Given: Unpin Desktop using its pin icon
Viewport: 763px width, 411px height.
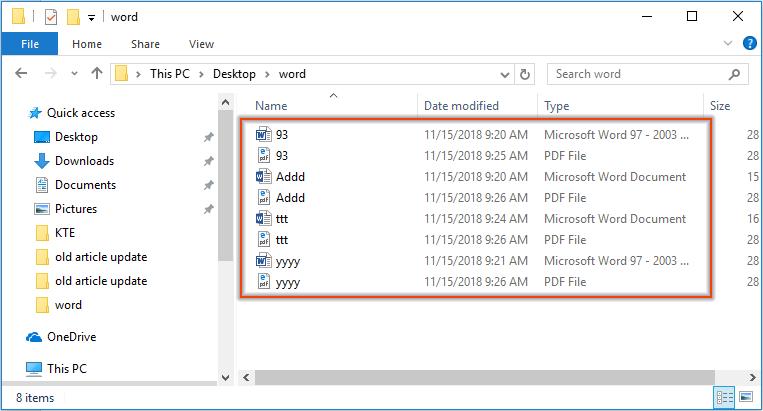Looking at the screenshot, I should pyautogui.click(x=208, y=137).
